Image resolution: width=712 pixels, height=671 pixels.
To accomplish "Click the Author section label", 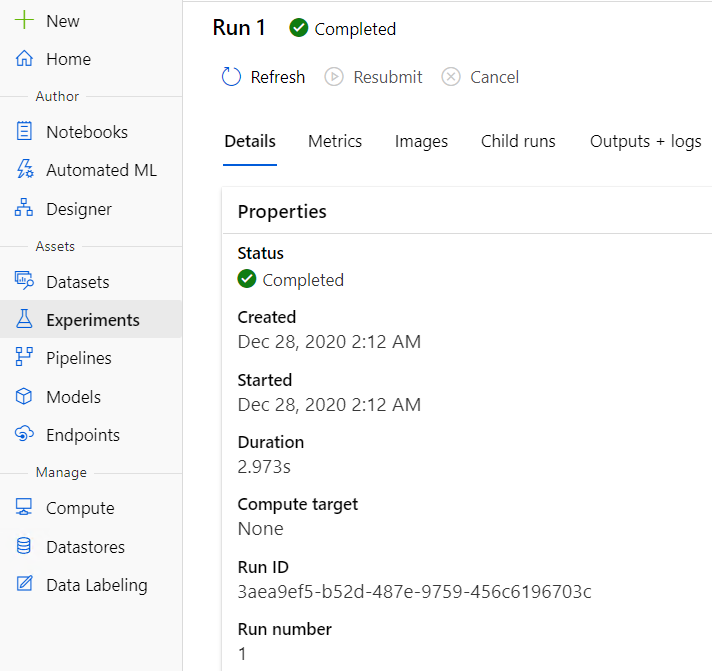I will (x=57, y=96).
